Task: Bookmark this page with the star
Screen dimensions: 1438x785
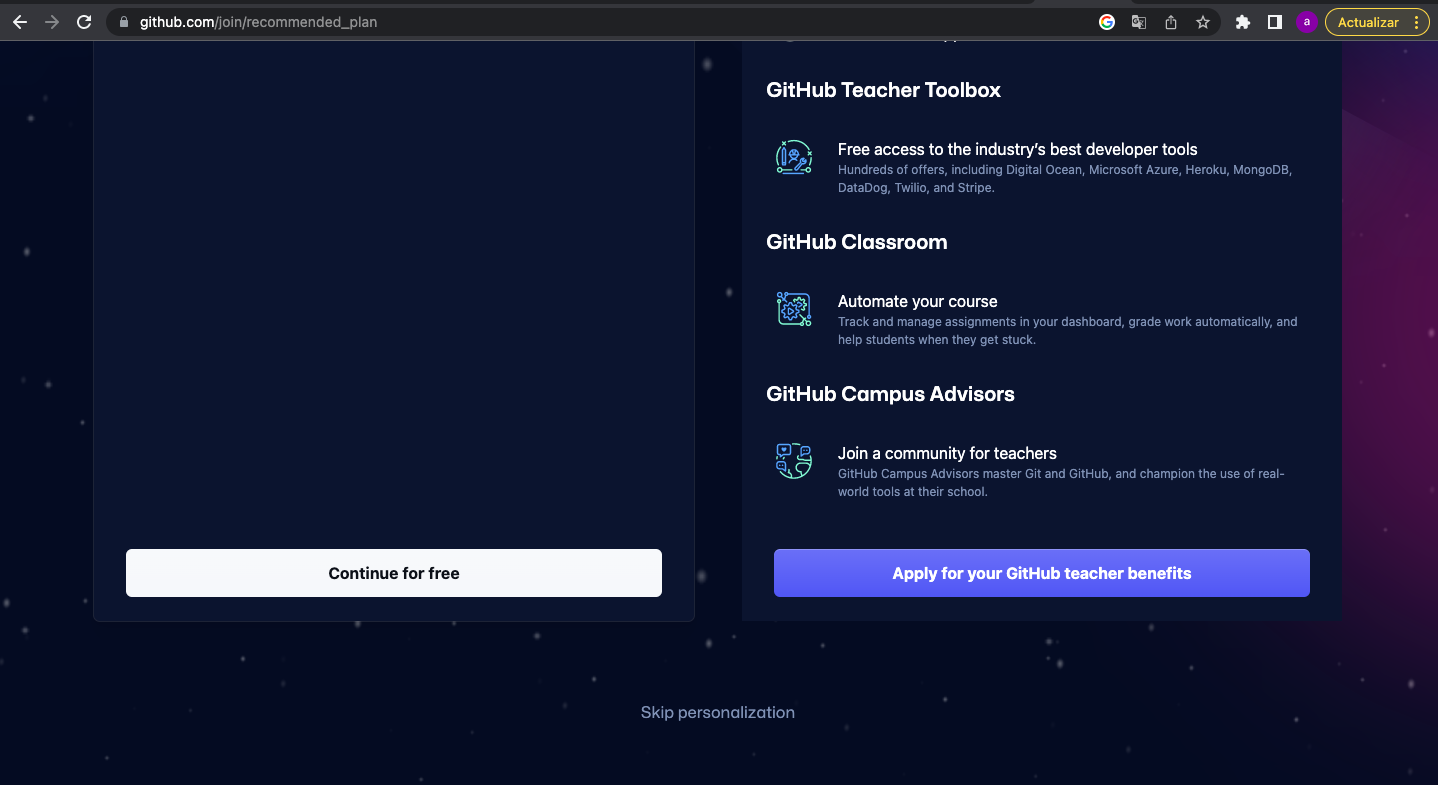Action: [1203, 22]
